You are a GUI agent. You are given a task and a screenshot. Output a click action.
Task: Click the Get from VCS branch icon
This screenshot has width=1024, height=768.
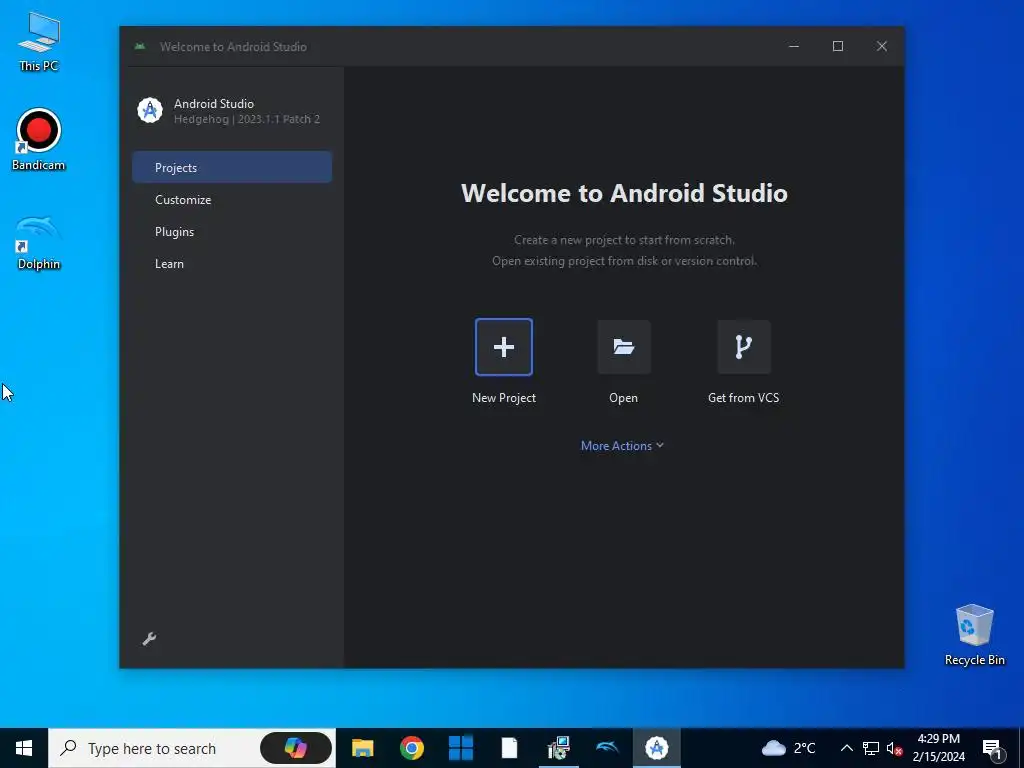743,347
